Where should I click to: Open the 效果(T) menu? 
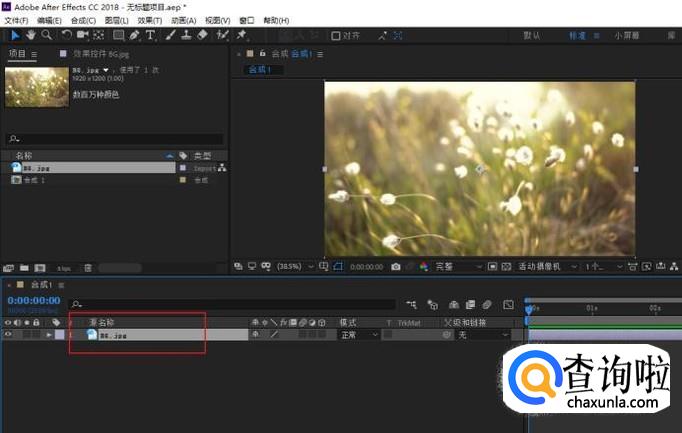(150, 20)
